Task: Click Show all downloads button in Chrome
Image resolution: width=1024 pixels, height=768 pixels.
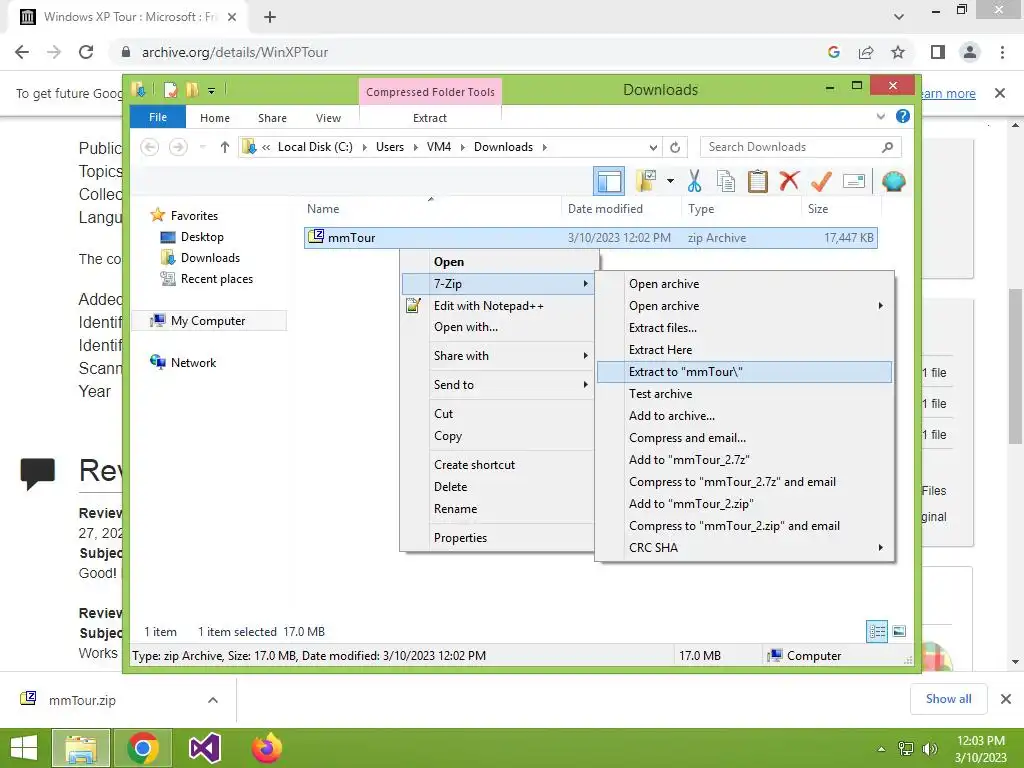Action: pos(948,699)
